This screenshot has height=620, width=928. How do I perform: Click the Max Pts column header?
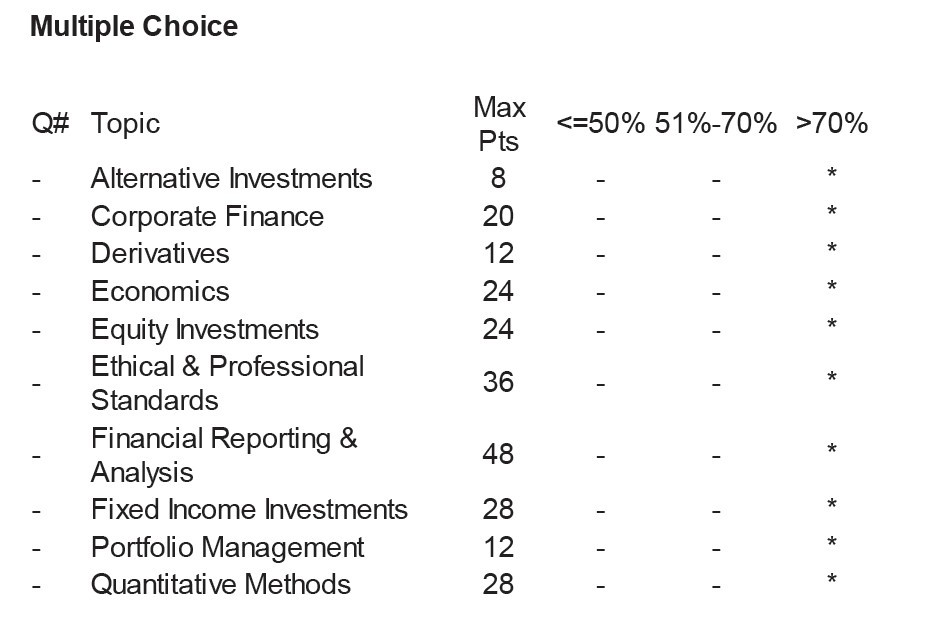coord(499,124)
